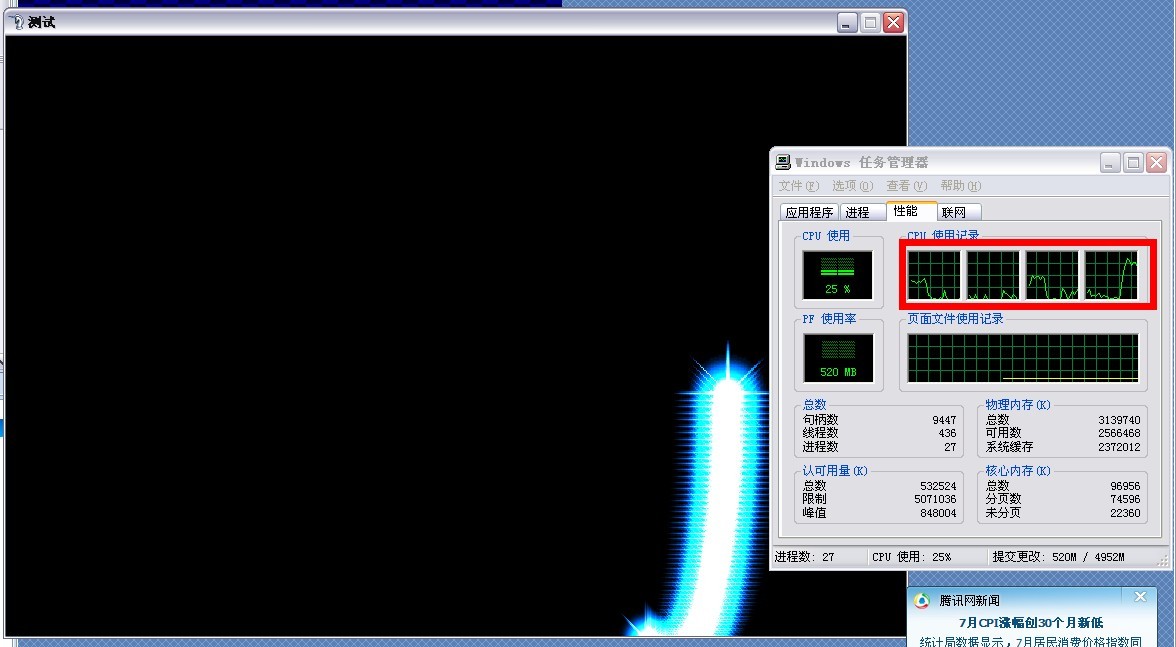Click the 句柄数 value 9447
The height and width of the screenshot is (647, 1176).
(944, 420)
